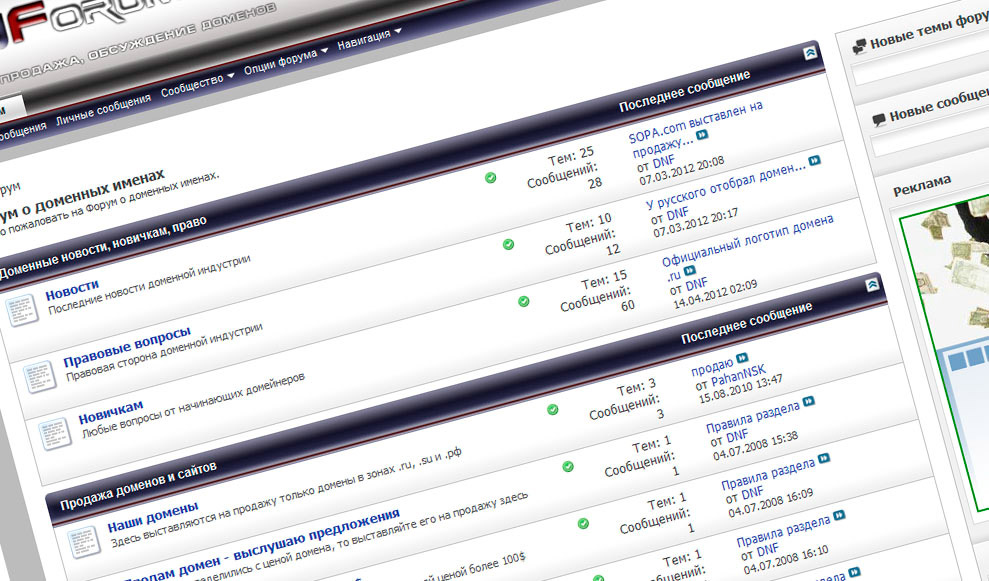Image resolution: width=989 pixels, height=581 pixels.
Task: Collapse the 'Продажа доменов и сайтов' section
Action: (872, 285)
